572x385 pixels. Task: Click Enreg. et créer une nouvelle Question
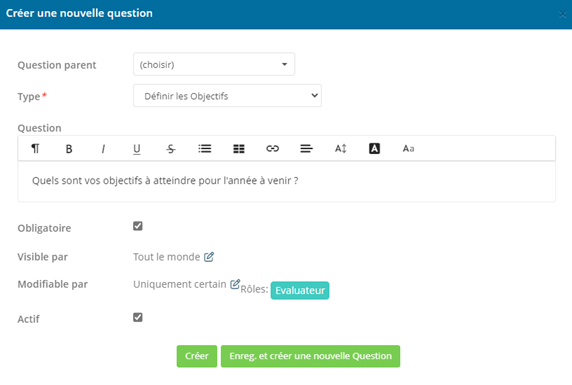(x=310, y=356)
